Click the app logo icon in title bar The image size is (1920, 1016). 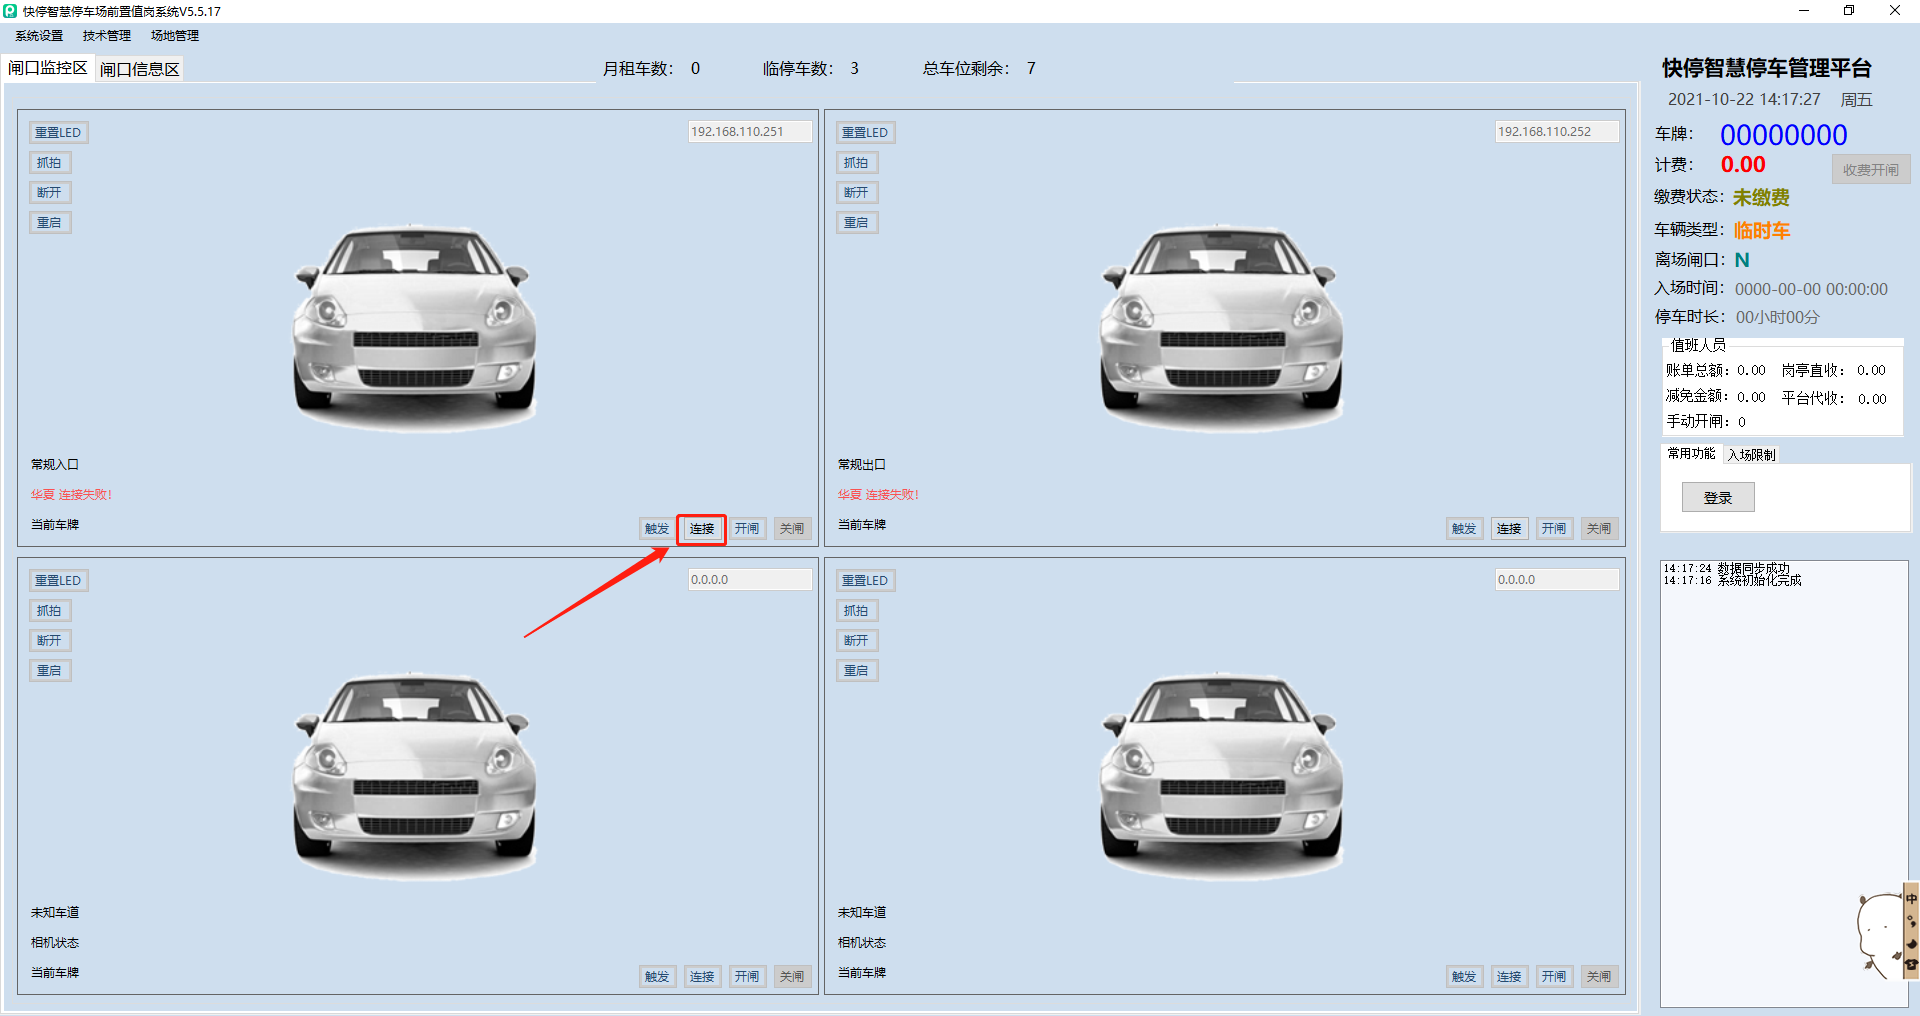click(x=10, y=11)
